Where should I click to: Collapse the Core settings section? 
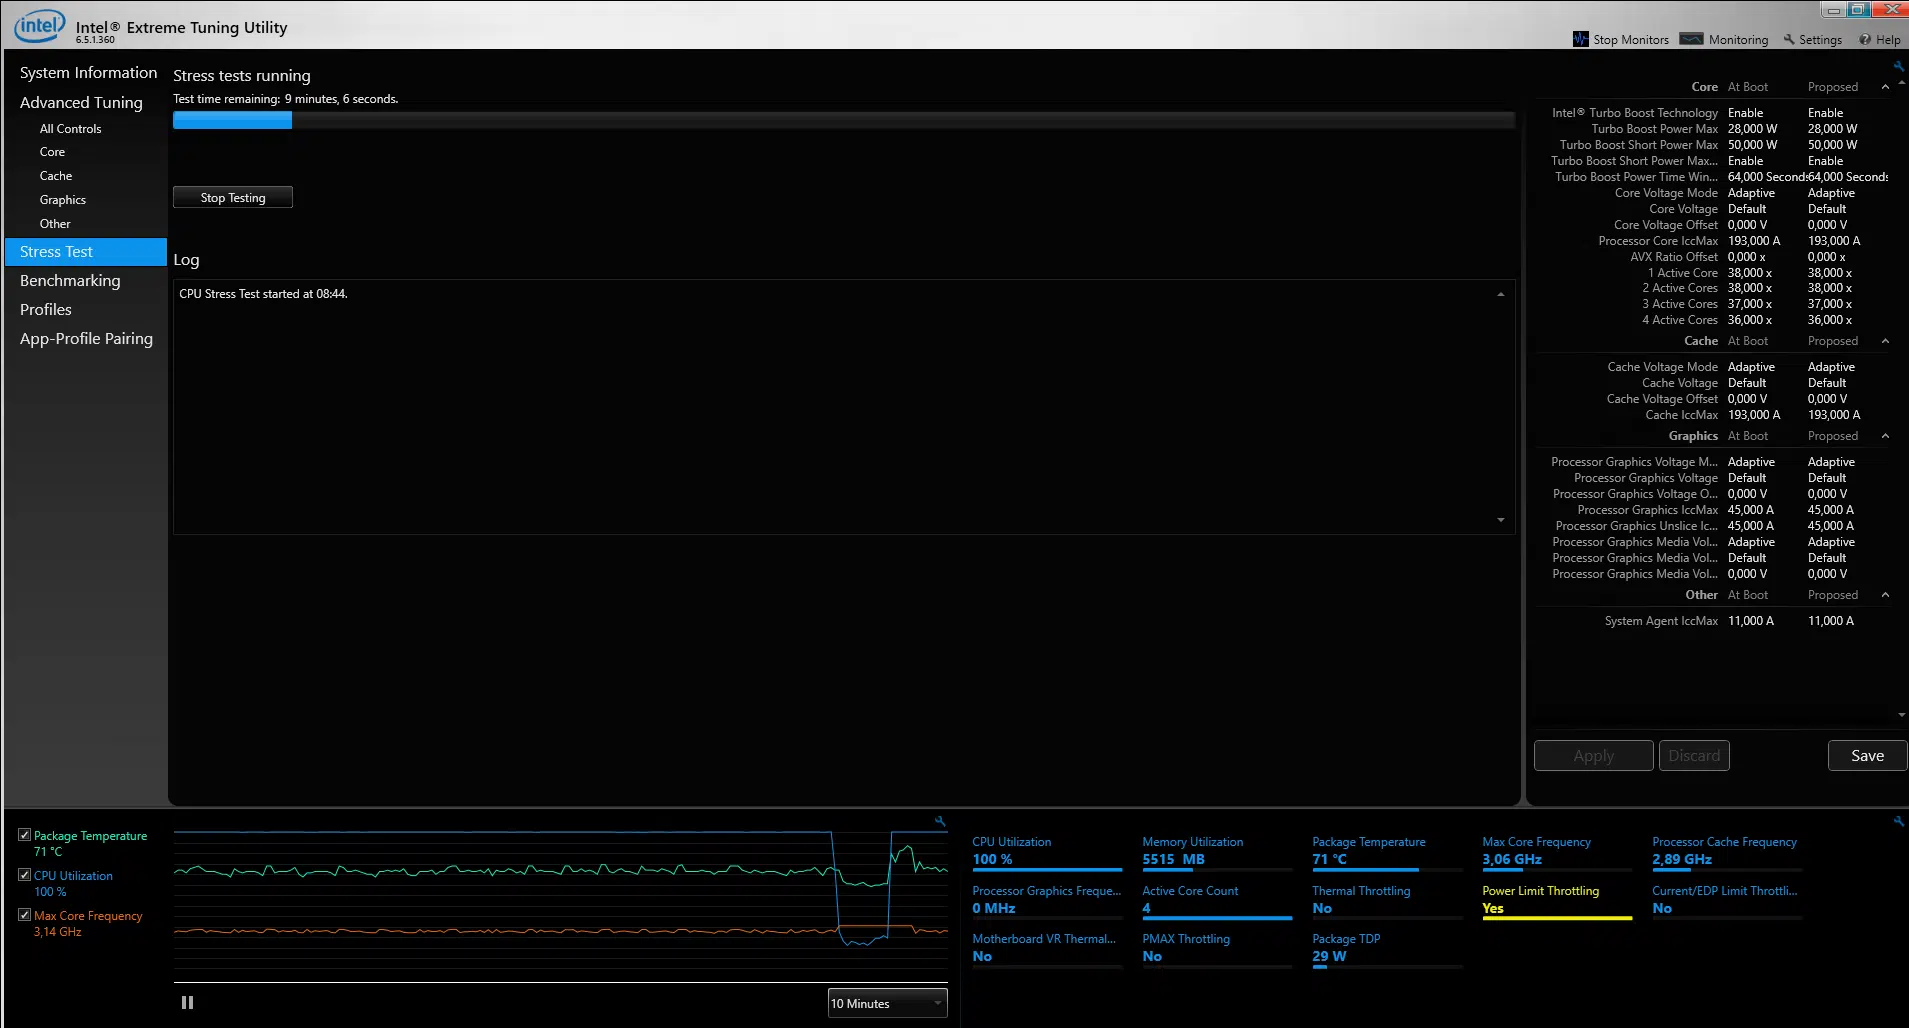click(1885, 87)
